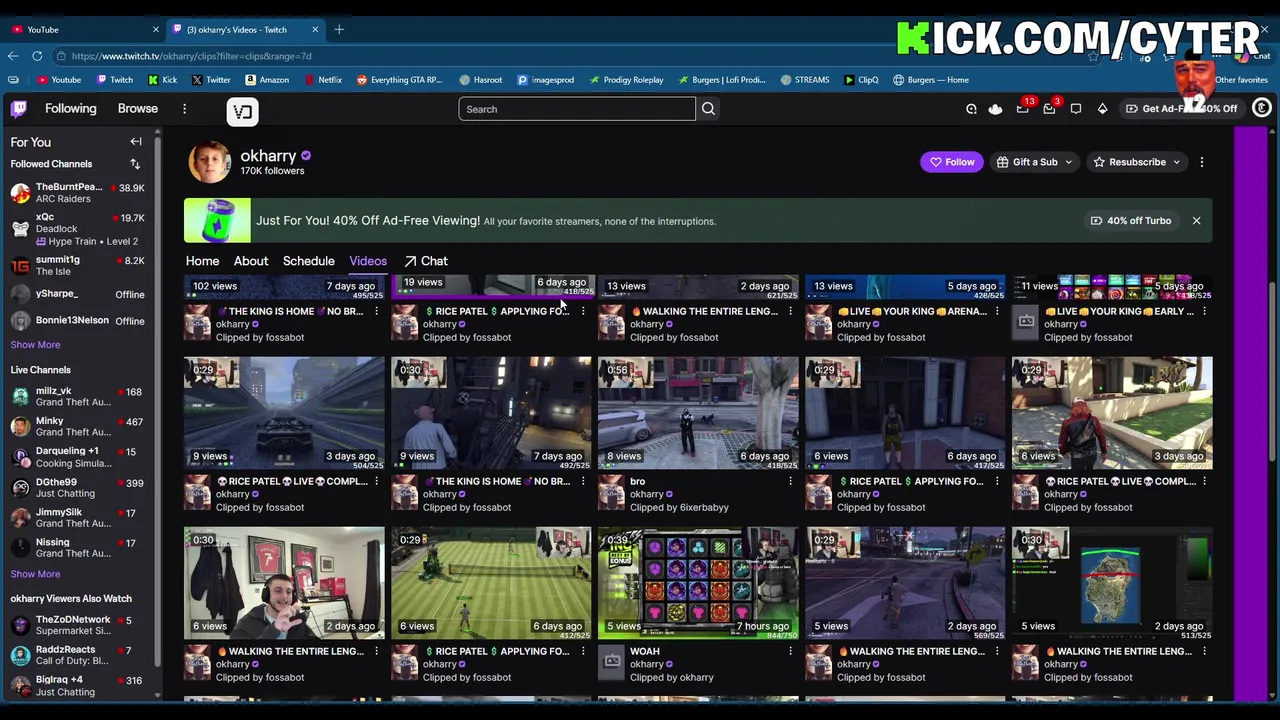Open a new browser tab with plus
Screen dimensions: 1280x720
coord(339,29)
